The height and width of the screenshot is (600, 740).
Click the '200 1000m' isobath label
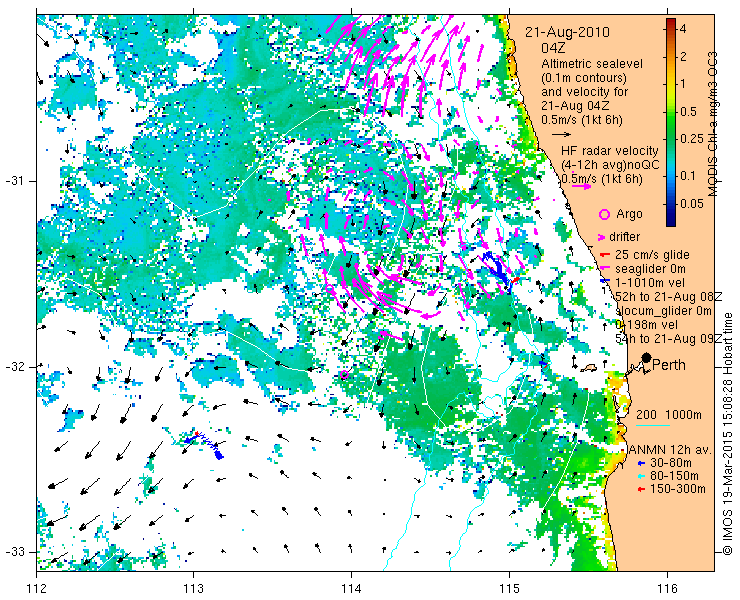(669, 415)
